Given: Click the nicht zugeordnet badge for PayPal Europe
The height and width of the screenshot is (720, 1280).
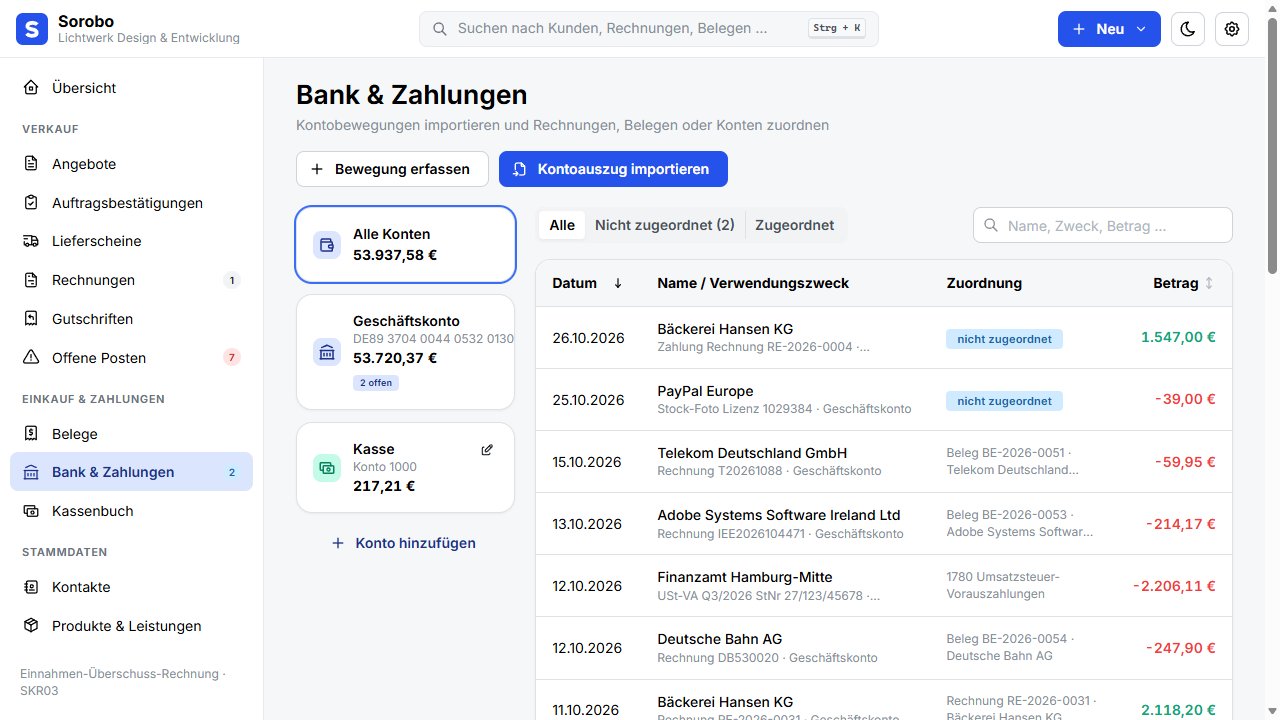Looking at the screenshot, I should pos(1004,401).
